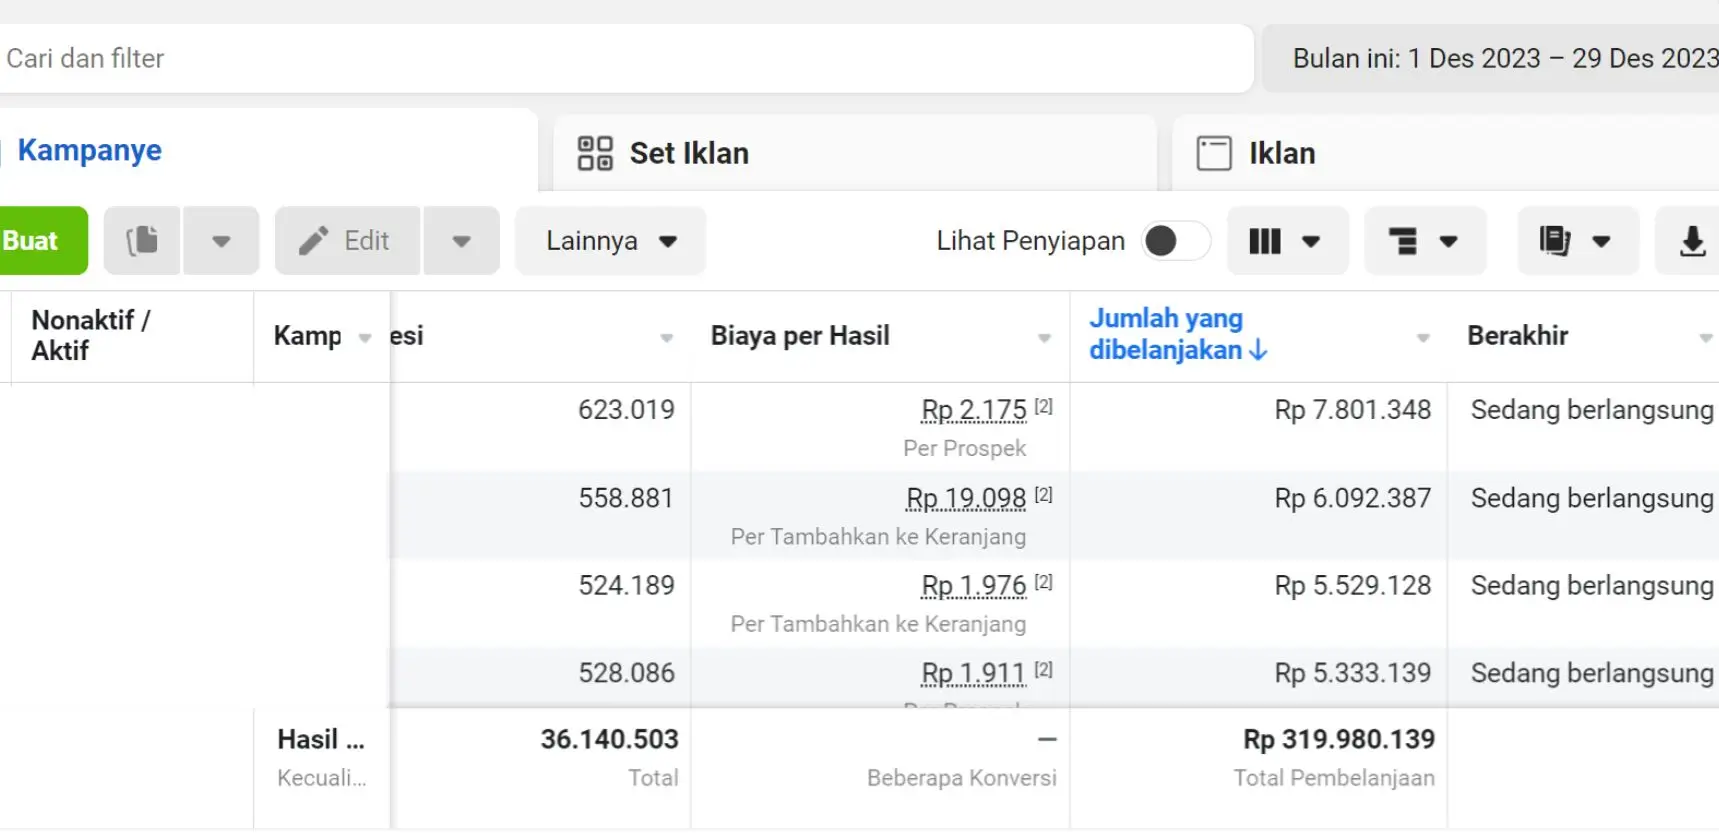Open the Berakhir column dropdown arrow
Screen dimensions: 1719x834
[x=1705, y=338]
